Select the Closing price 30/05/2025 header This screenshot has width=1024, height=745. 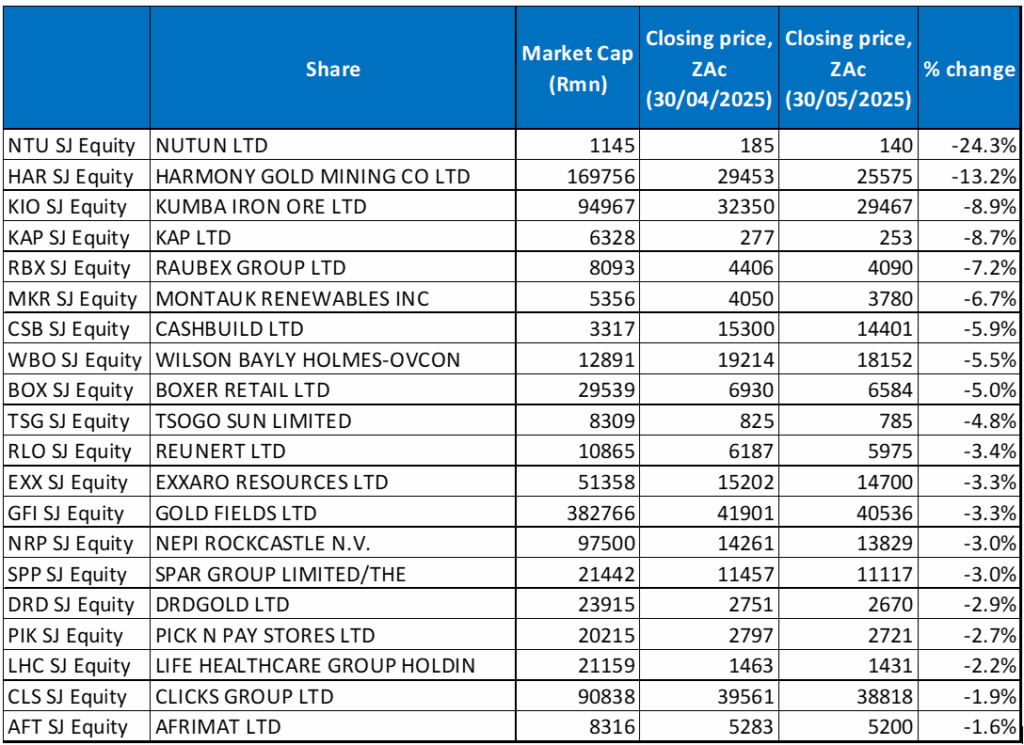[x=848, y=69]
